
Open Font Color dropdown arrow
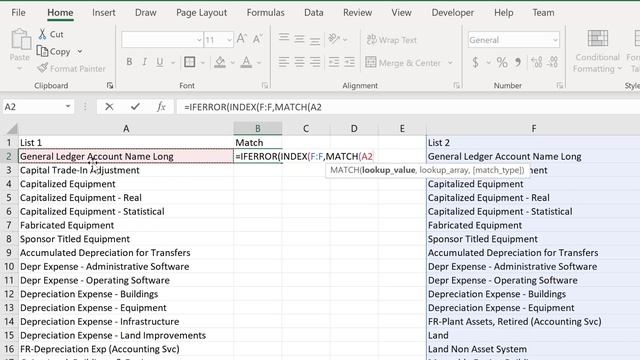coord(259,62)
